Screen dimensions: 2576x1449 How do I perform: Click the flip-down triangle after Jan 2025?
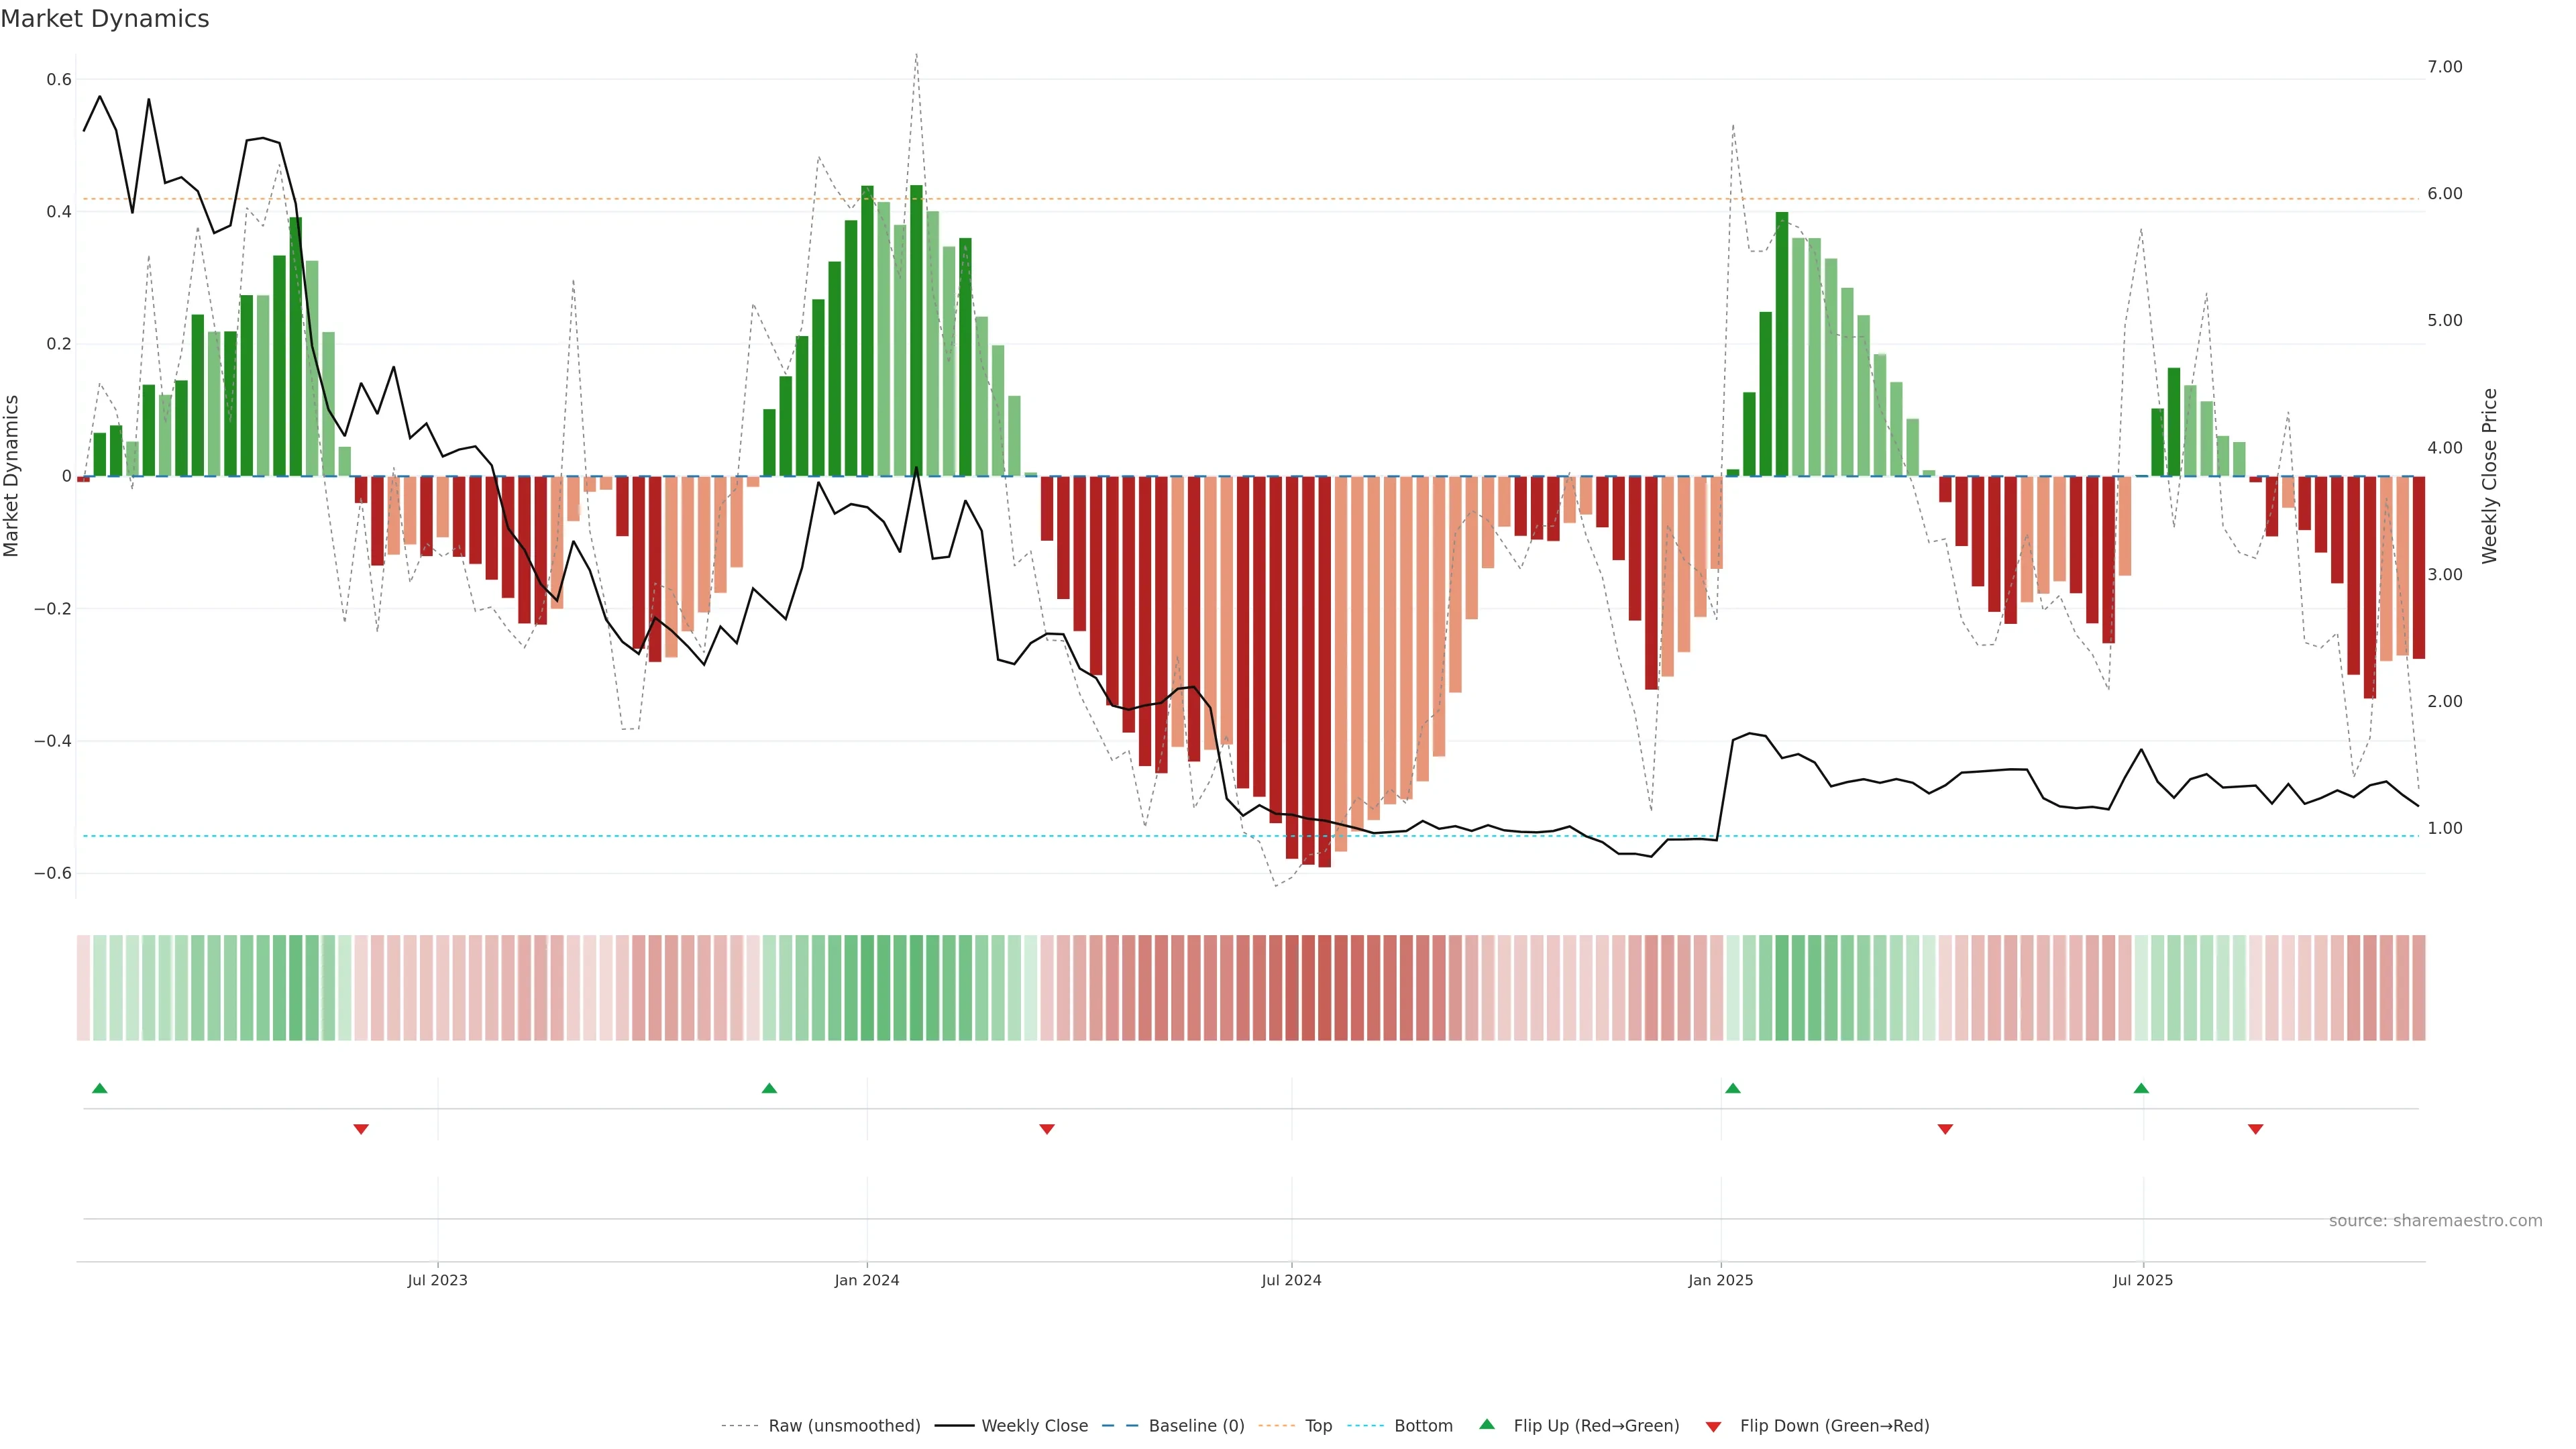[x=1945, y=1129]
